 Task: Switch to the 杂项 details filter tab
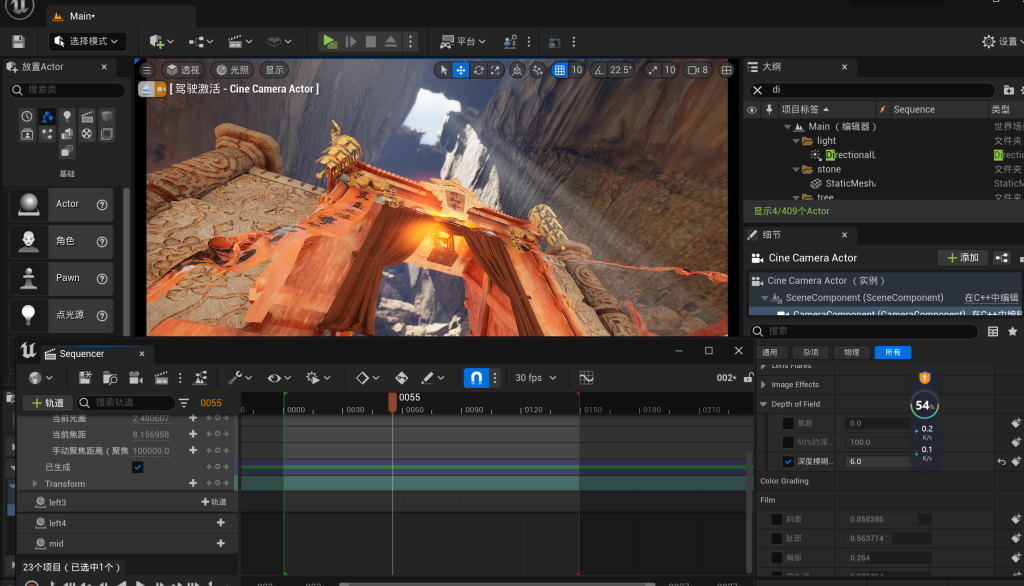coord(810,353)
